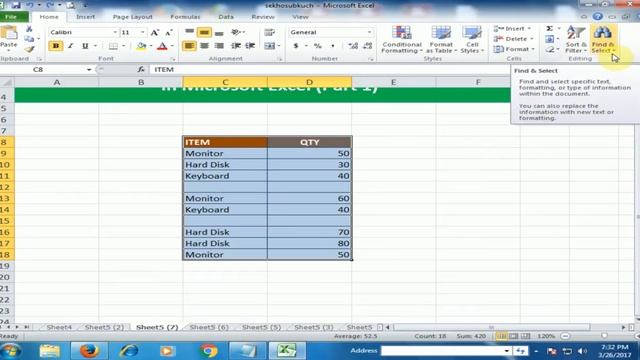Click the Excel Help question mark icon

coord(598,16)
